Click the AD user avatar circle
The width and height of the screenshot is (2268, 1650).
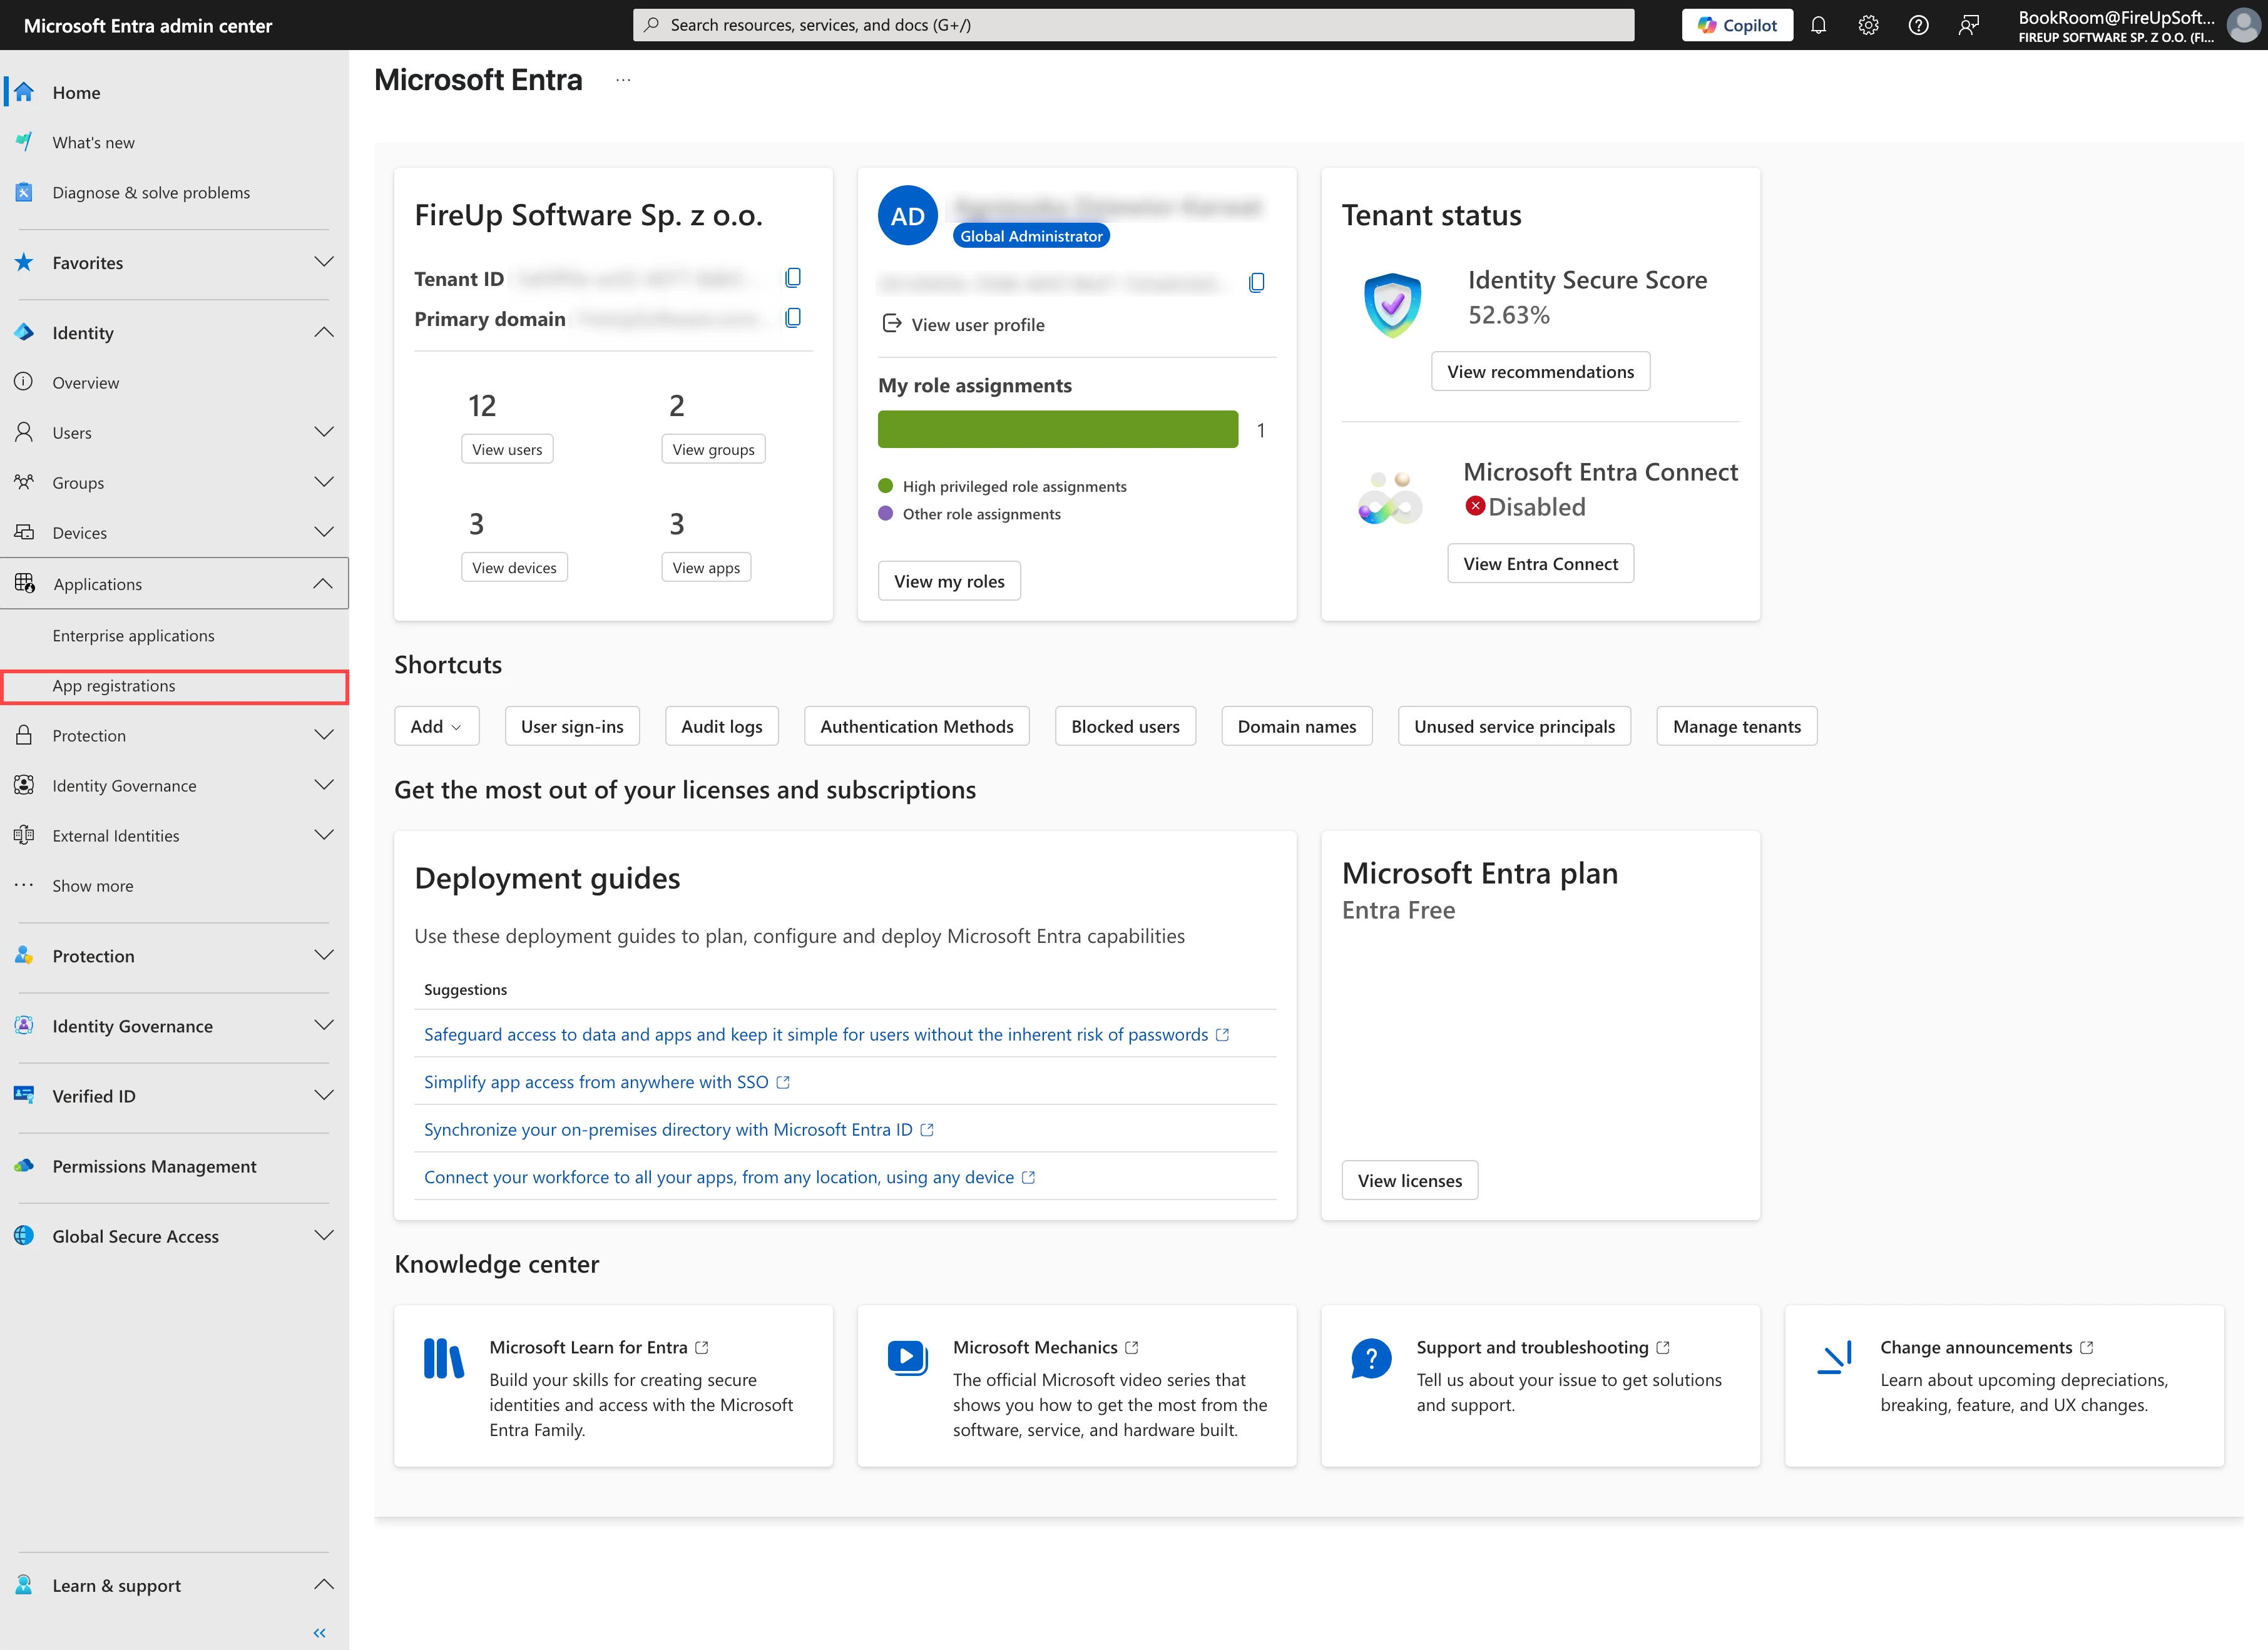click(x=907, y=216)
